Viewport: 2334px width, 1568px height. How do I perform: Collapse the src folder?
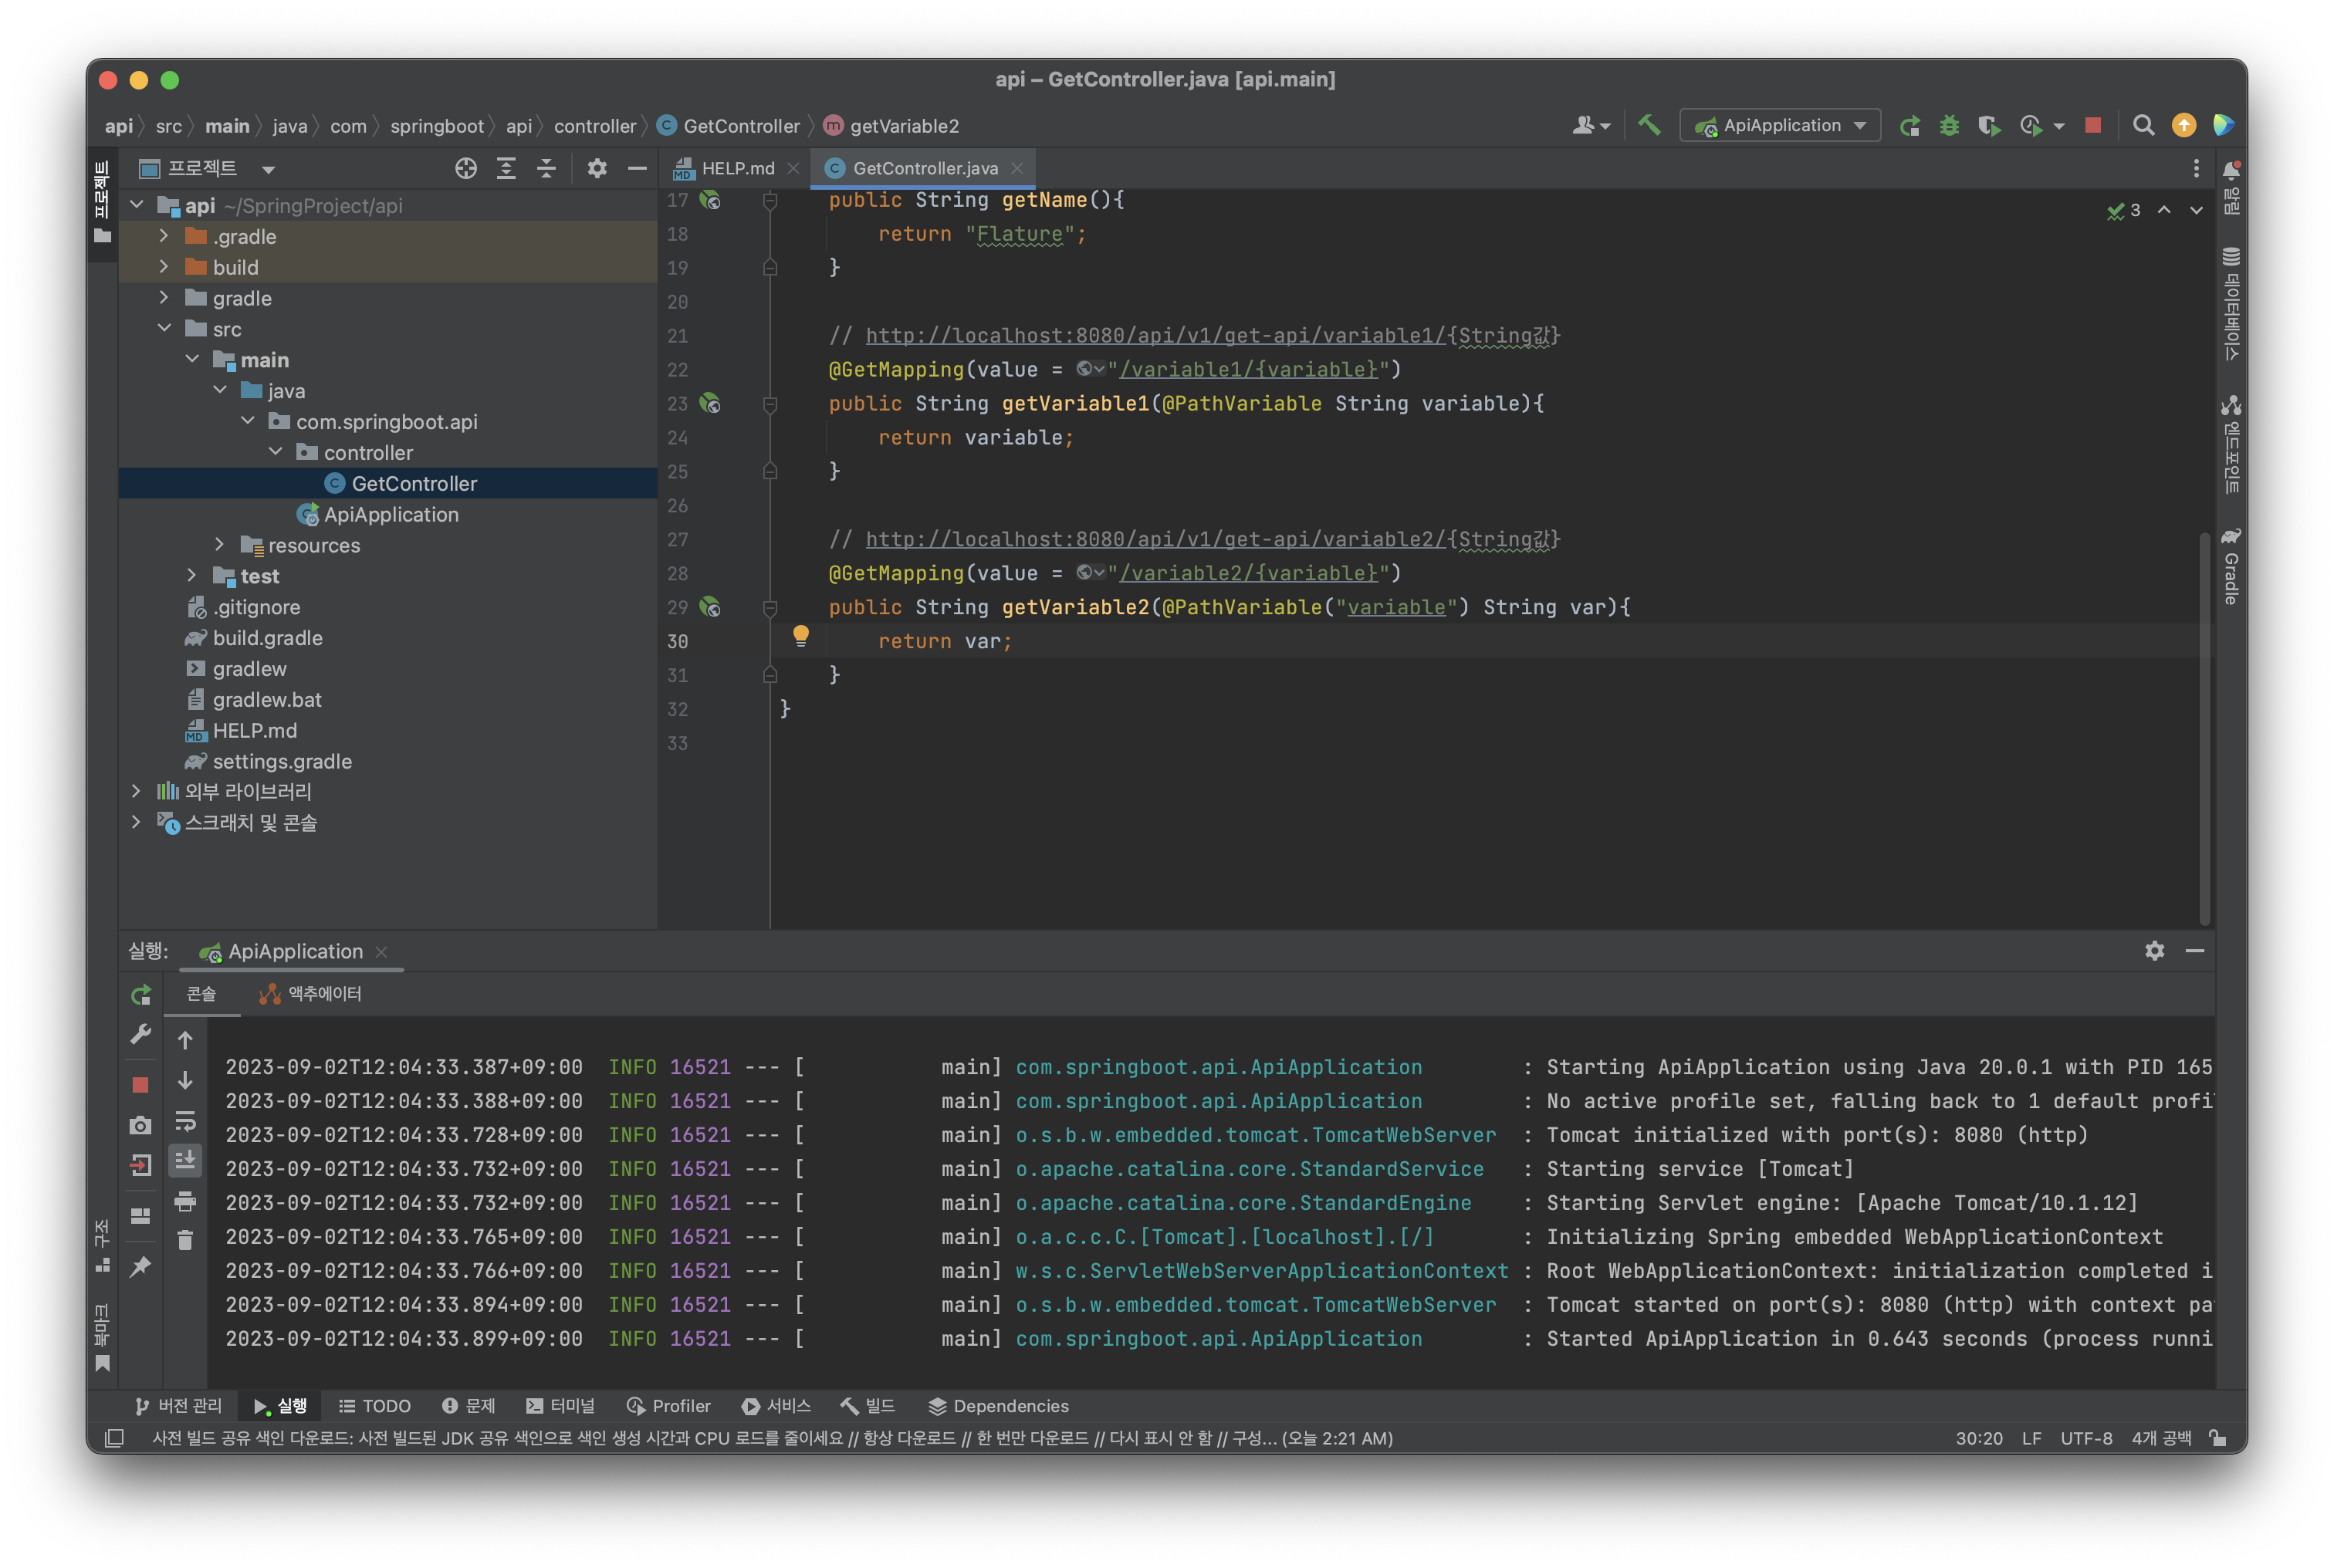coord(165,329)
